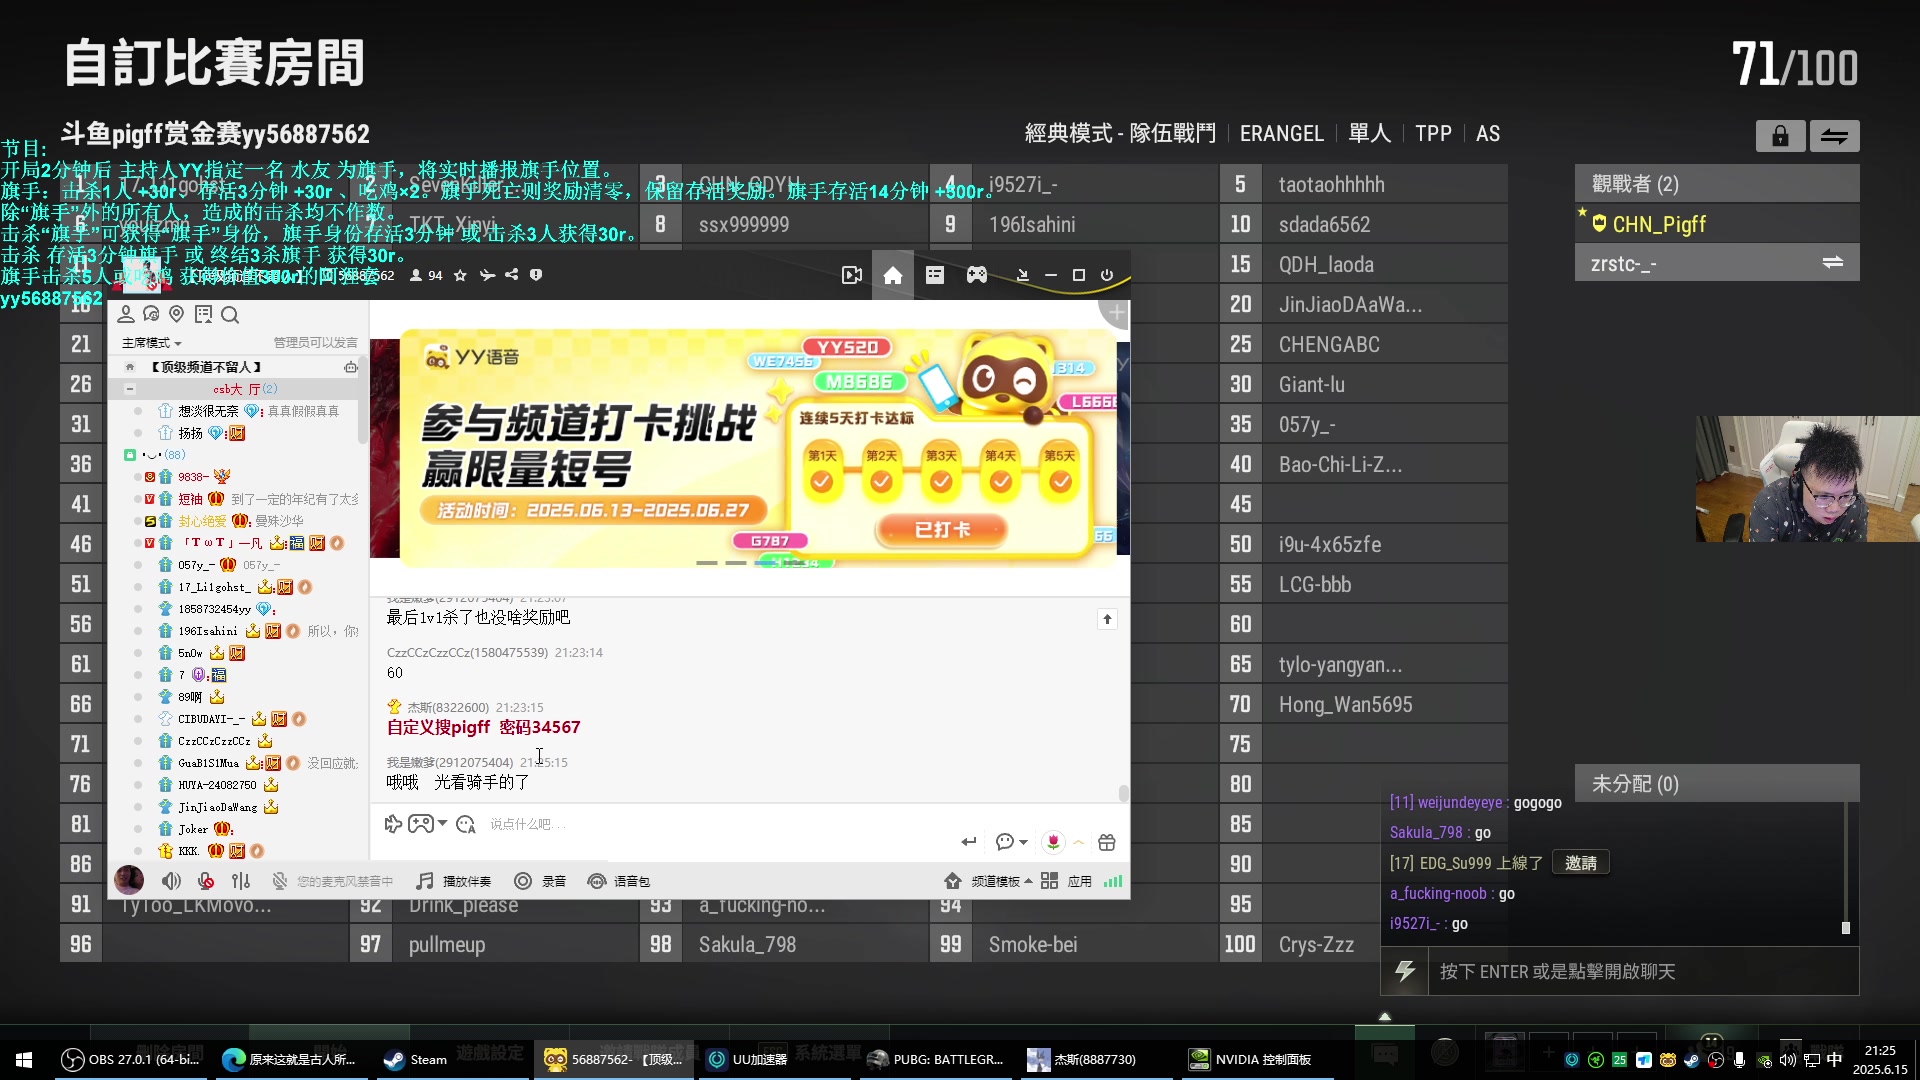Select user Joker in YY member list
Image resolution: width=1920 pixels, height=1080 pixels.
point(193,829)
